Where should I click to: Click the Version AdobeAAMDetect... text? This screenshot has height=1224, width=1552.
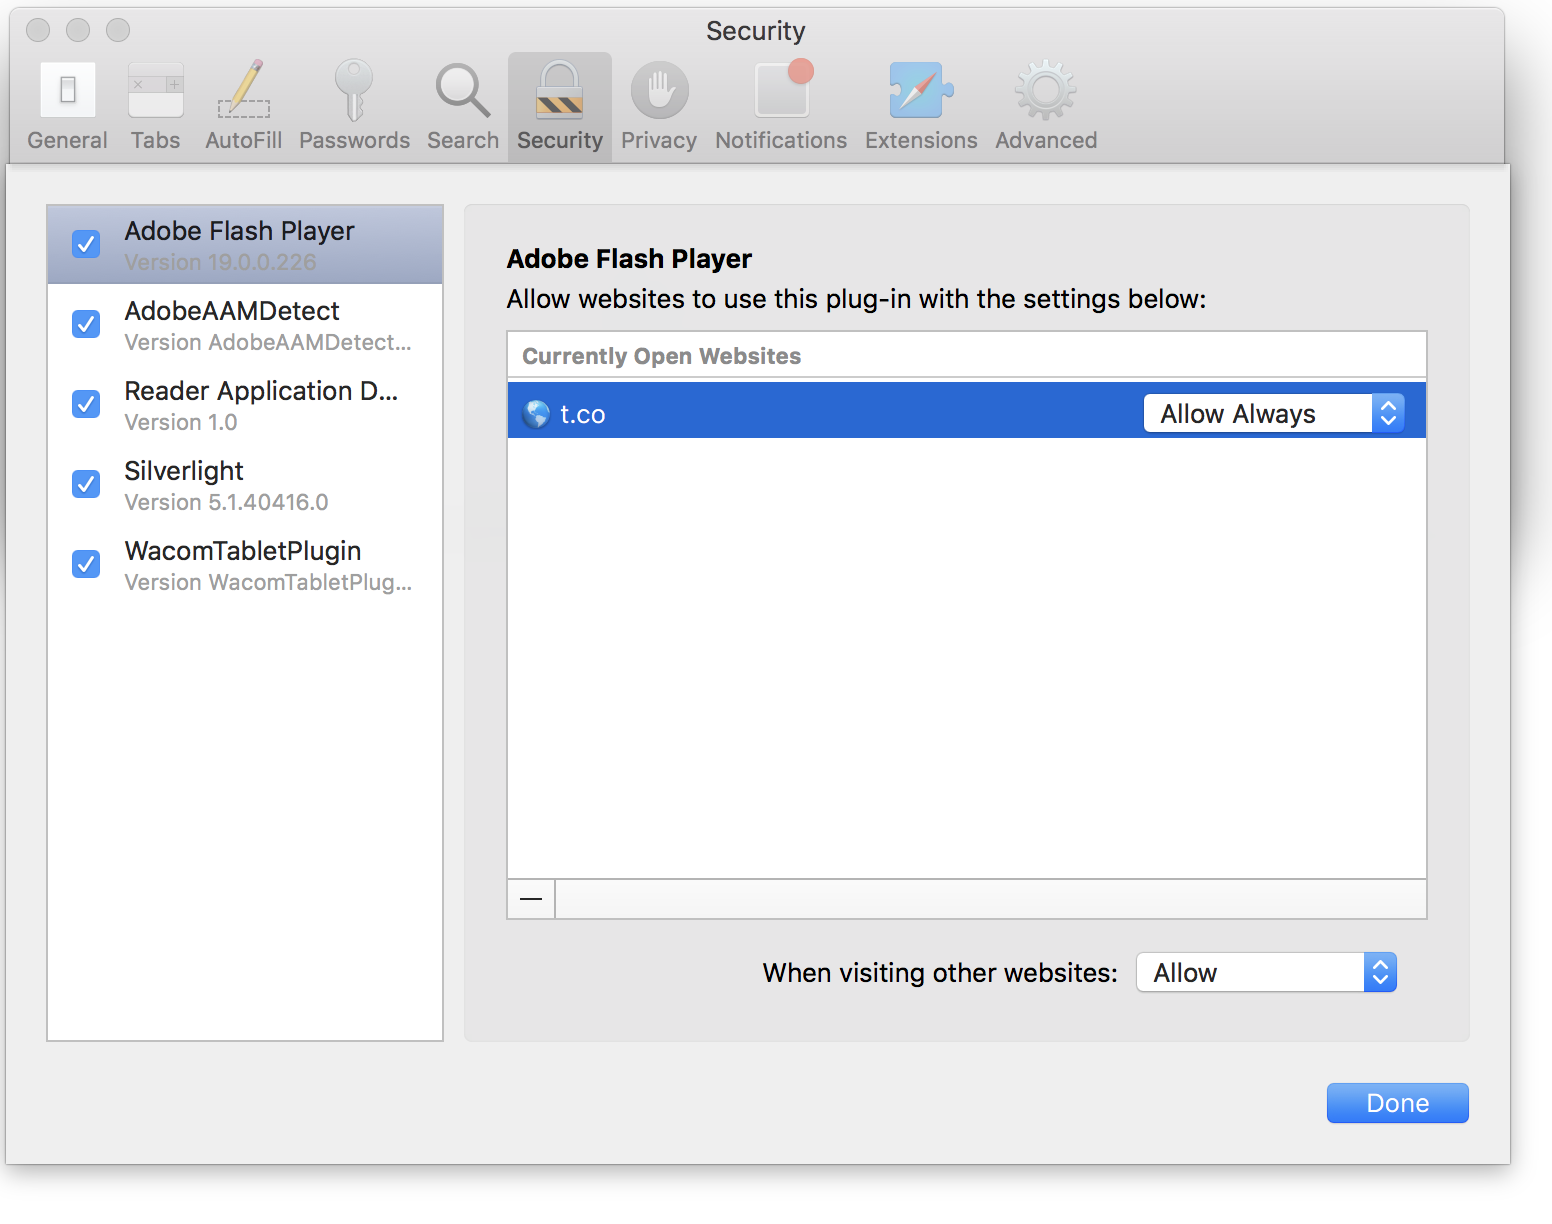coord(268,342)
